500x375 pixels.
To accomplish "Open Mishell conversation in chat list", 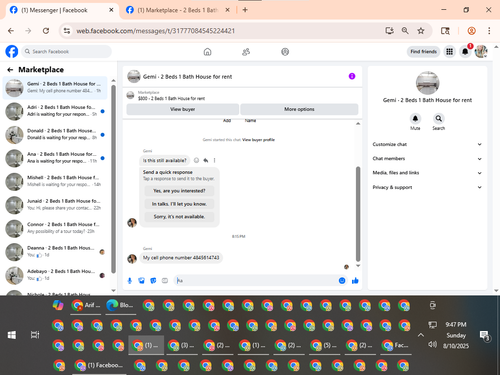I will point(55,181).
